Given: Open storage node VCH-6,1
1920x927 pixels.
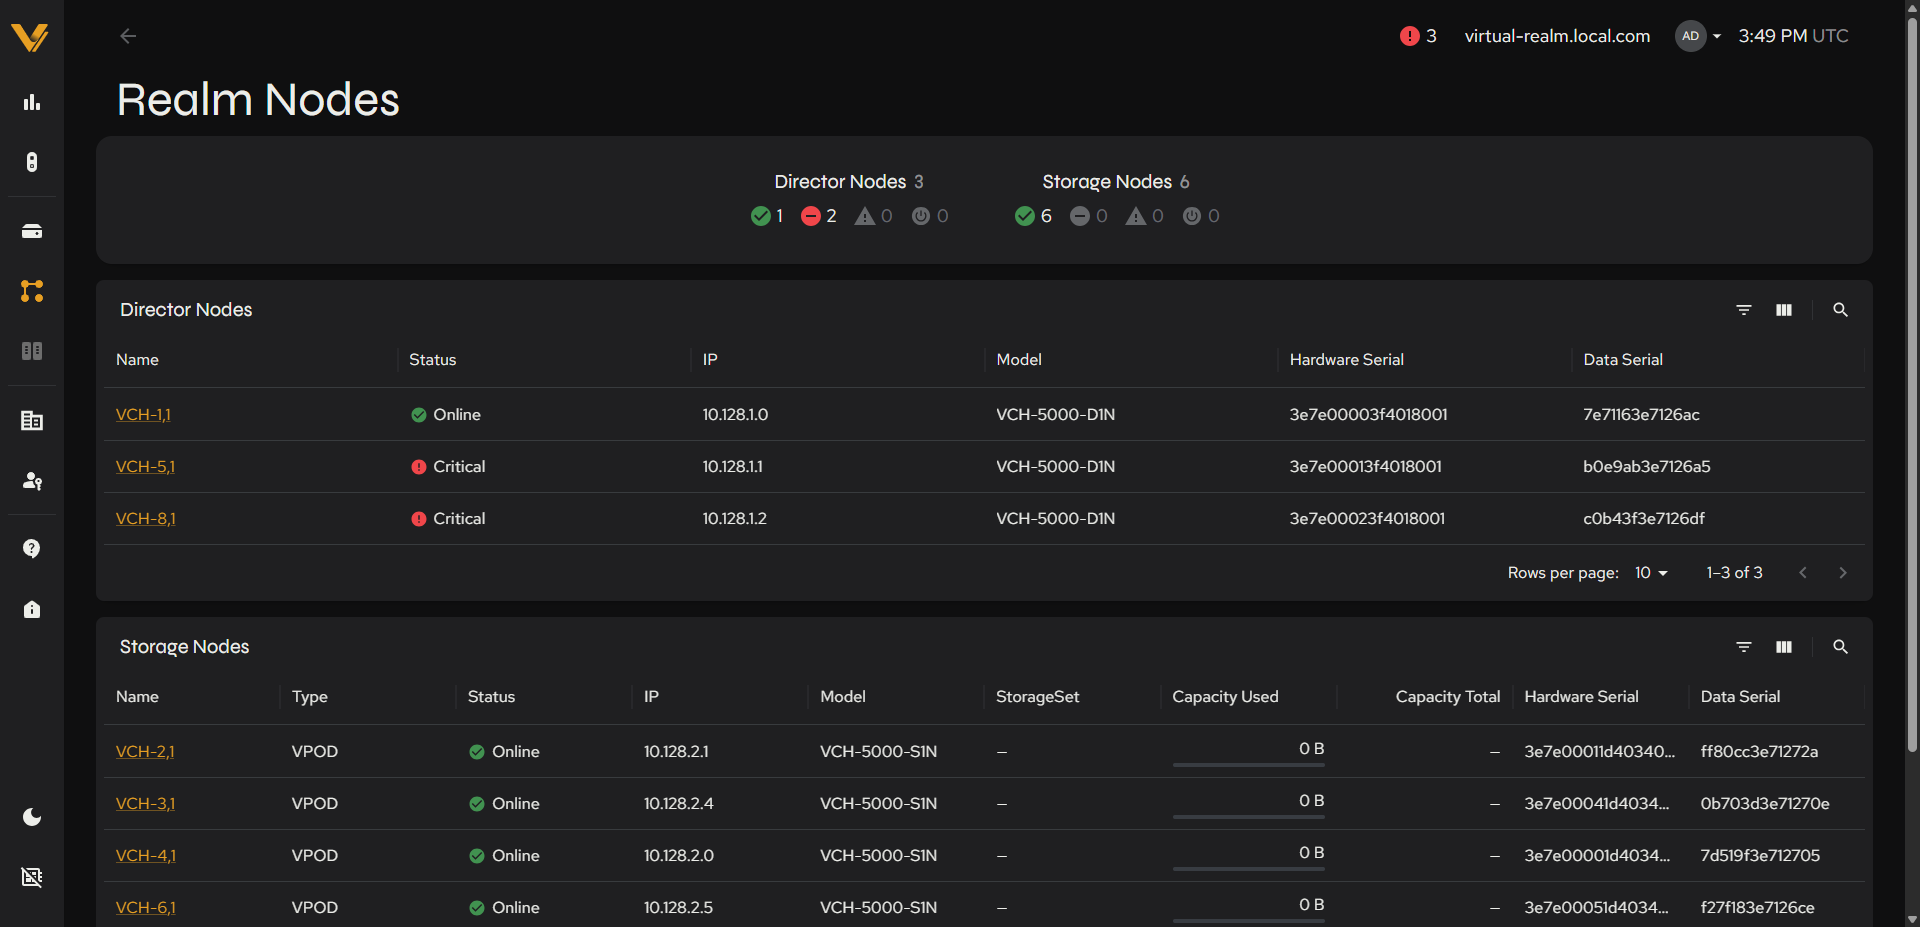Looking at the screenshot, I should click(146, 908).
